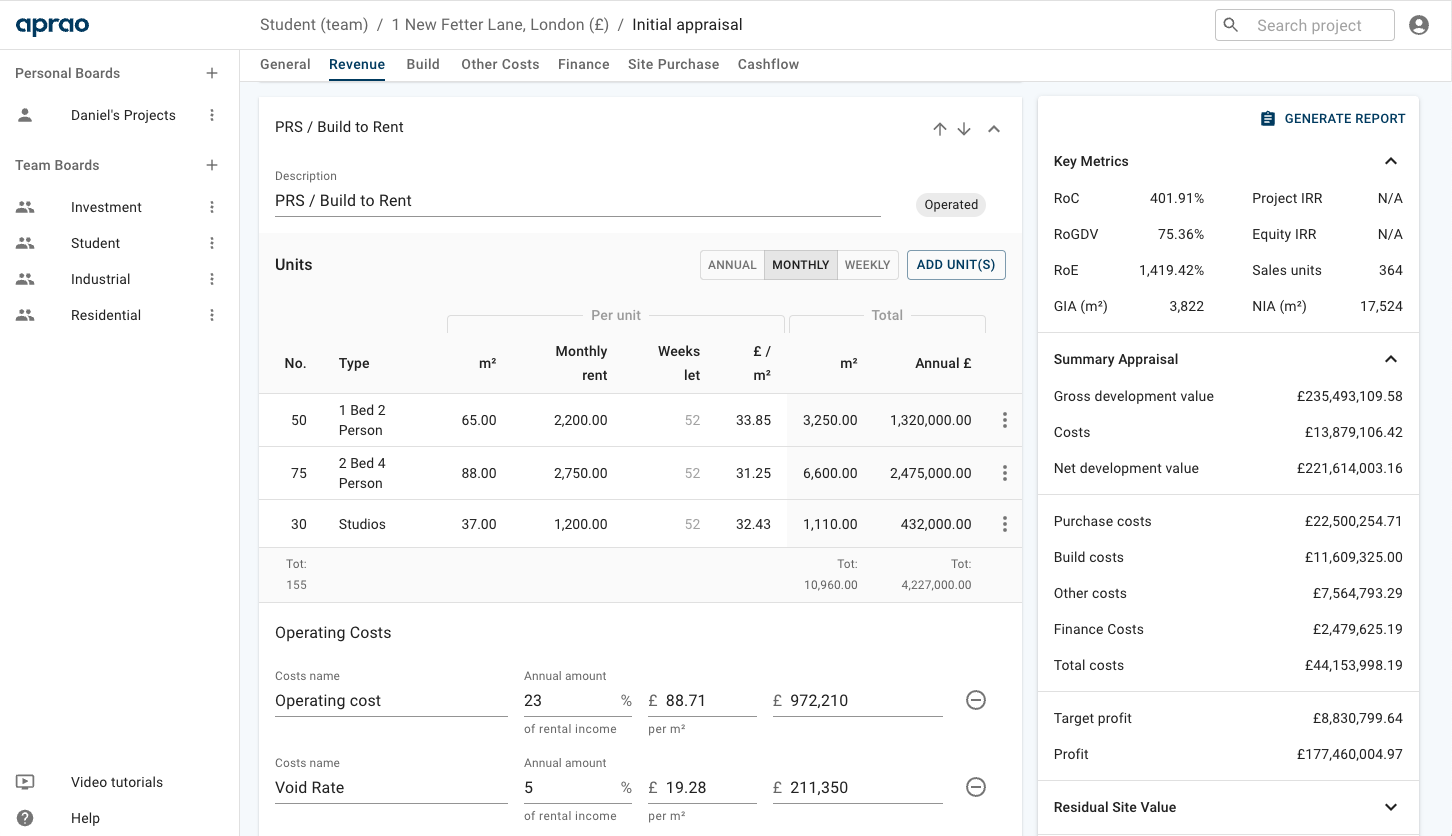This screenshot has height=836, width=1452.
Task: Click the RoC value 401.91%
Action: pyautogui.click(x=1177, y=198)
